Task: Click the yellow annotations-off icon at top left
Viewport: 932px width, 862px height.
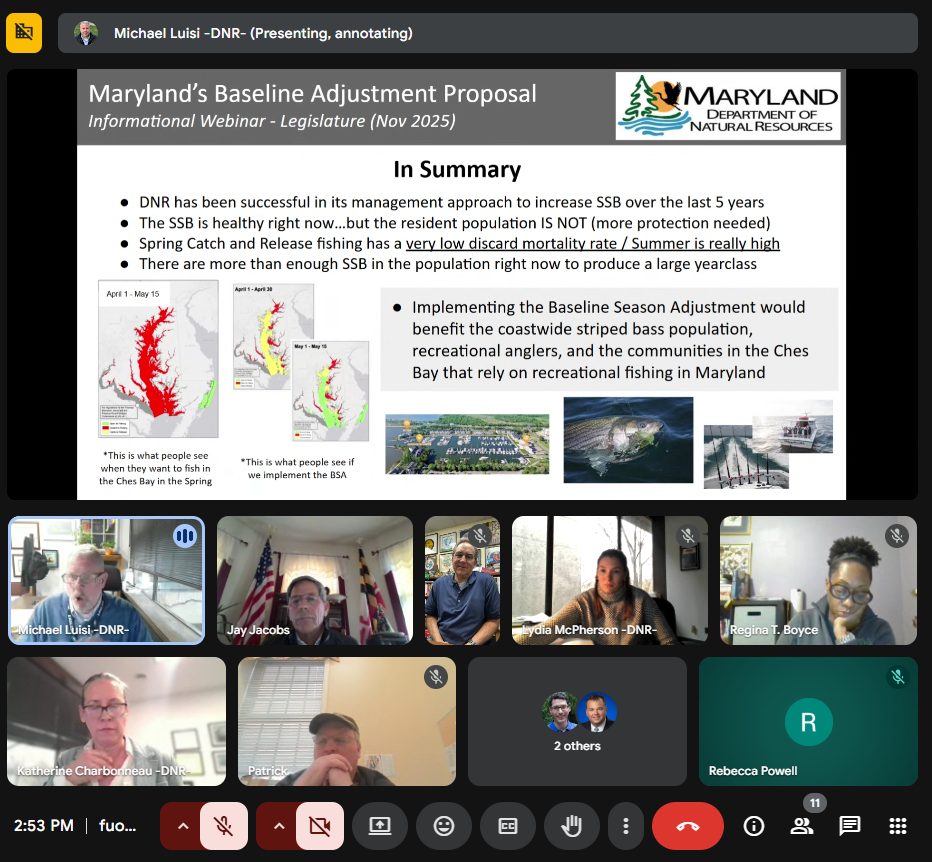Action: 24,33
